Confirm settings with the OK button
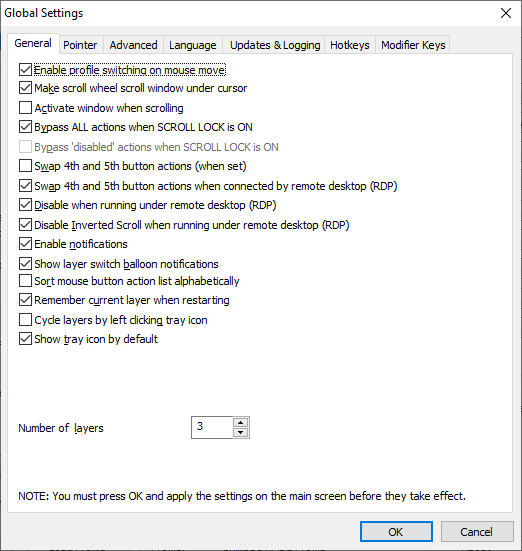The image size is (522, 551). click(x=396, y=532)
